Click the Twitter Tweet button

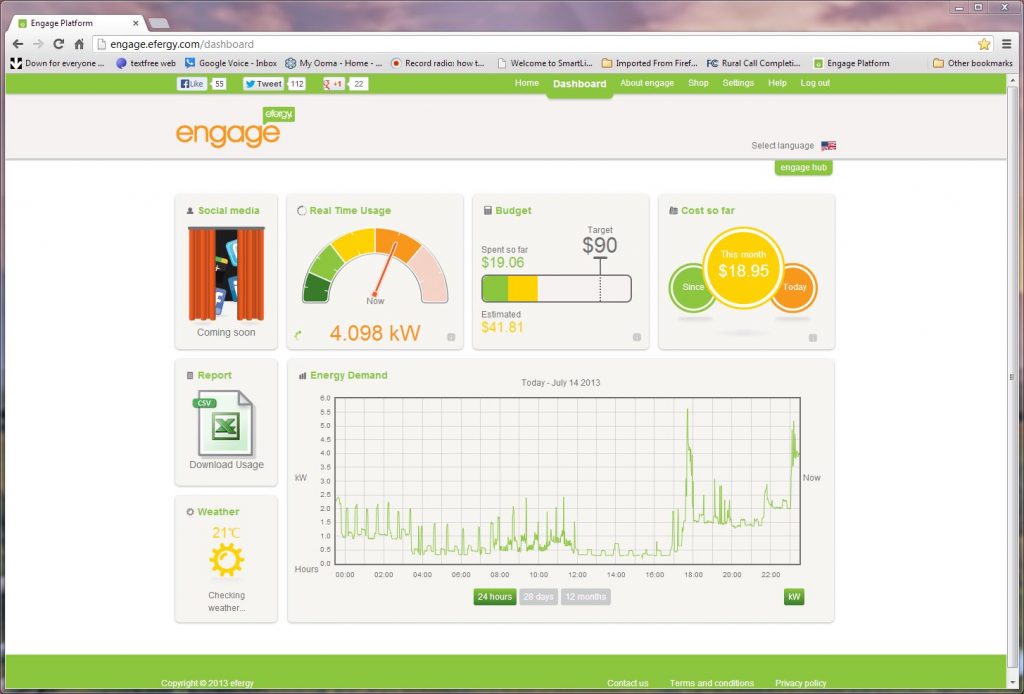[x=264, y=84]
